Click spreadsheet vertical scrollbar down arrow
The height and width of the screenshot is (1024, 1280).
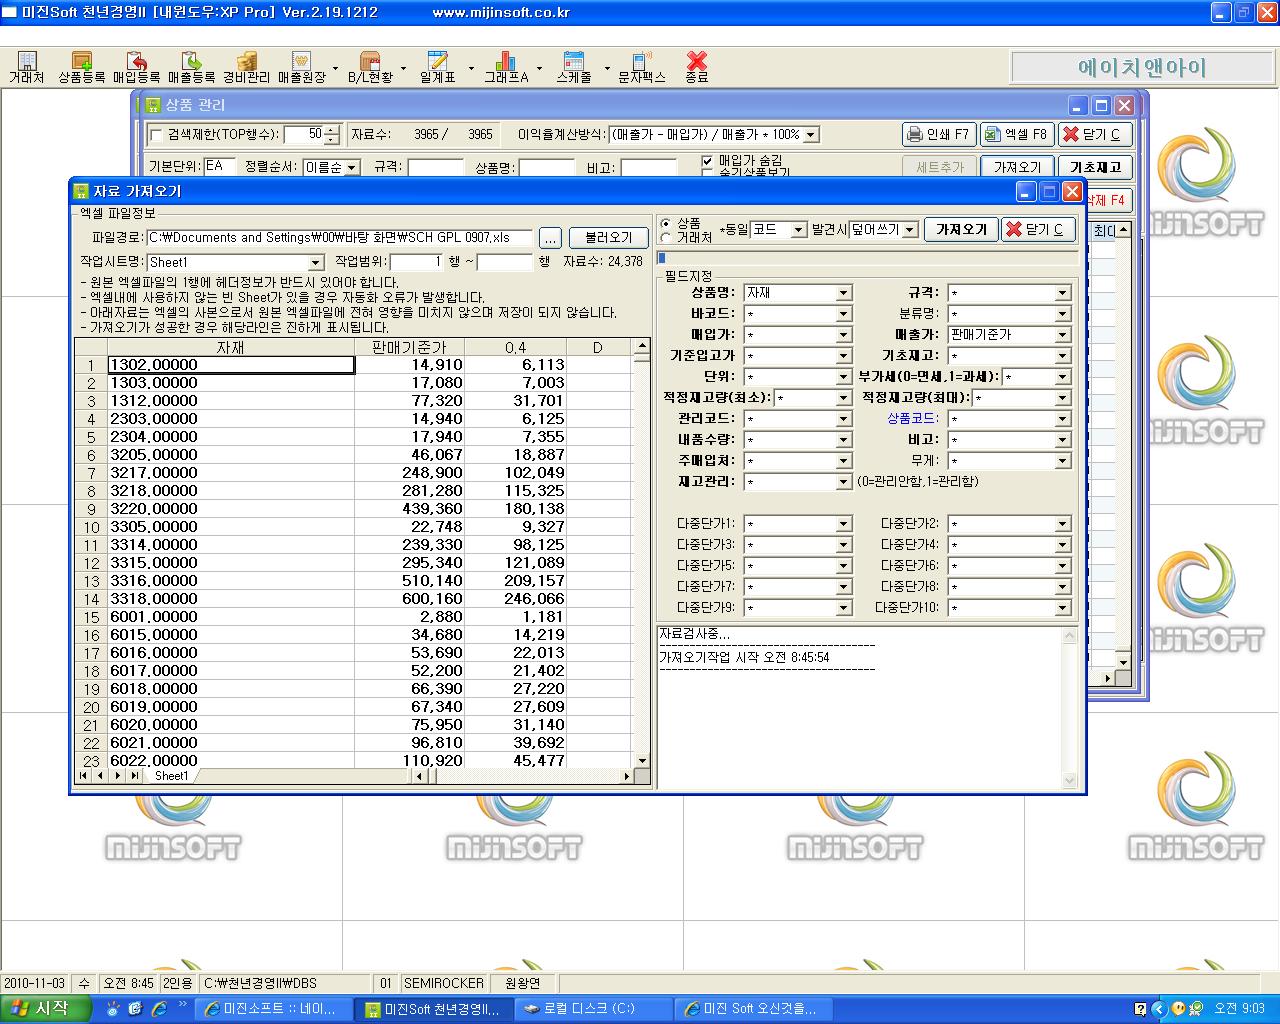(641, 761)
